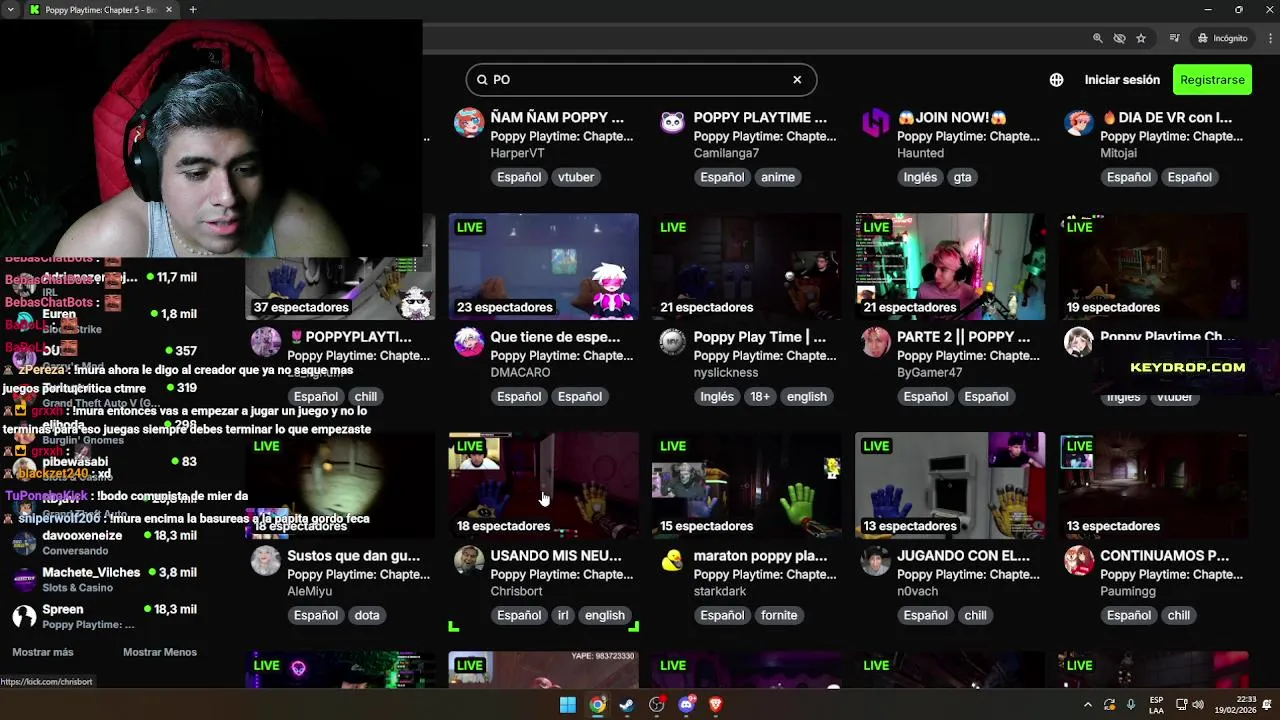The image size is (1280, 720).
Task: Select the vtuber tag under HarperVT
Action: pyautogui.click(x=576, y=177)
